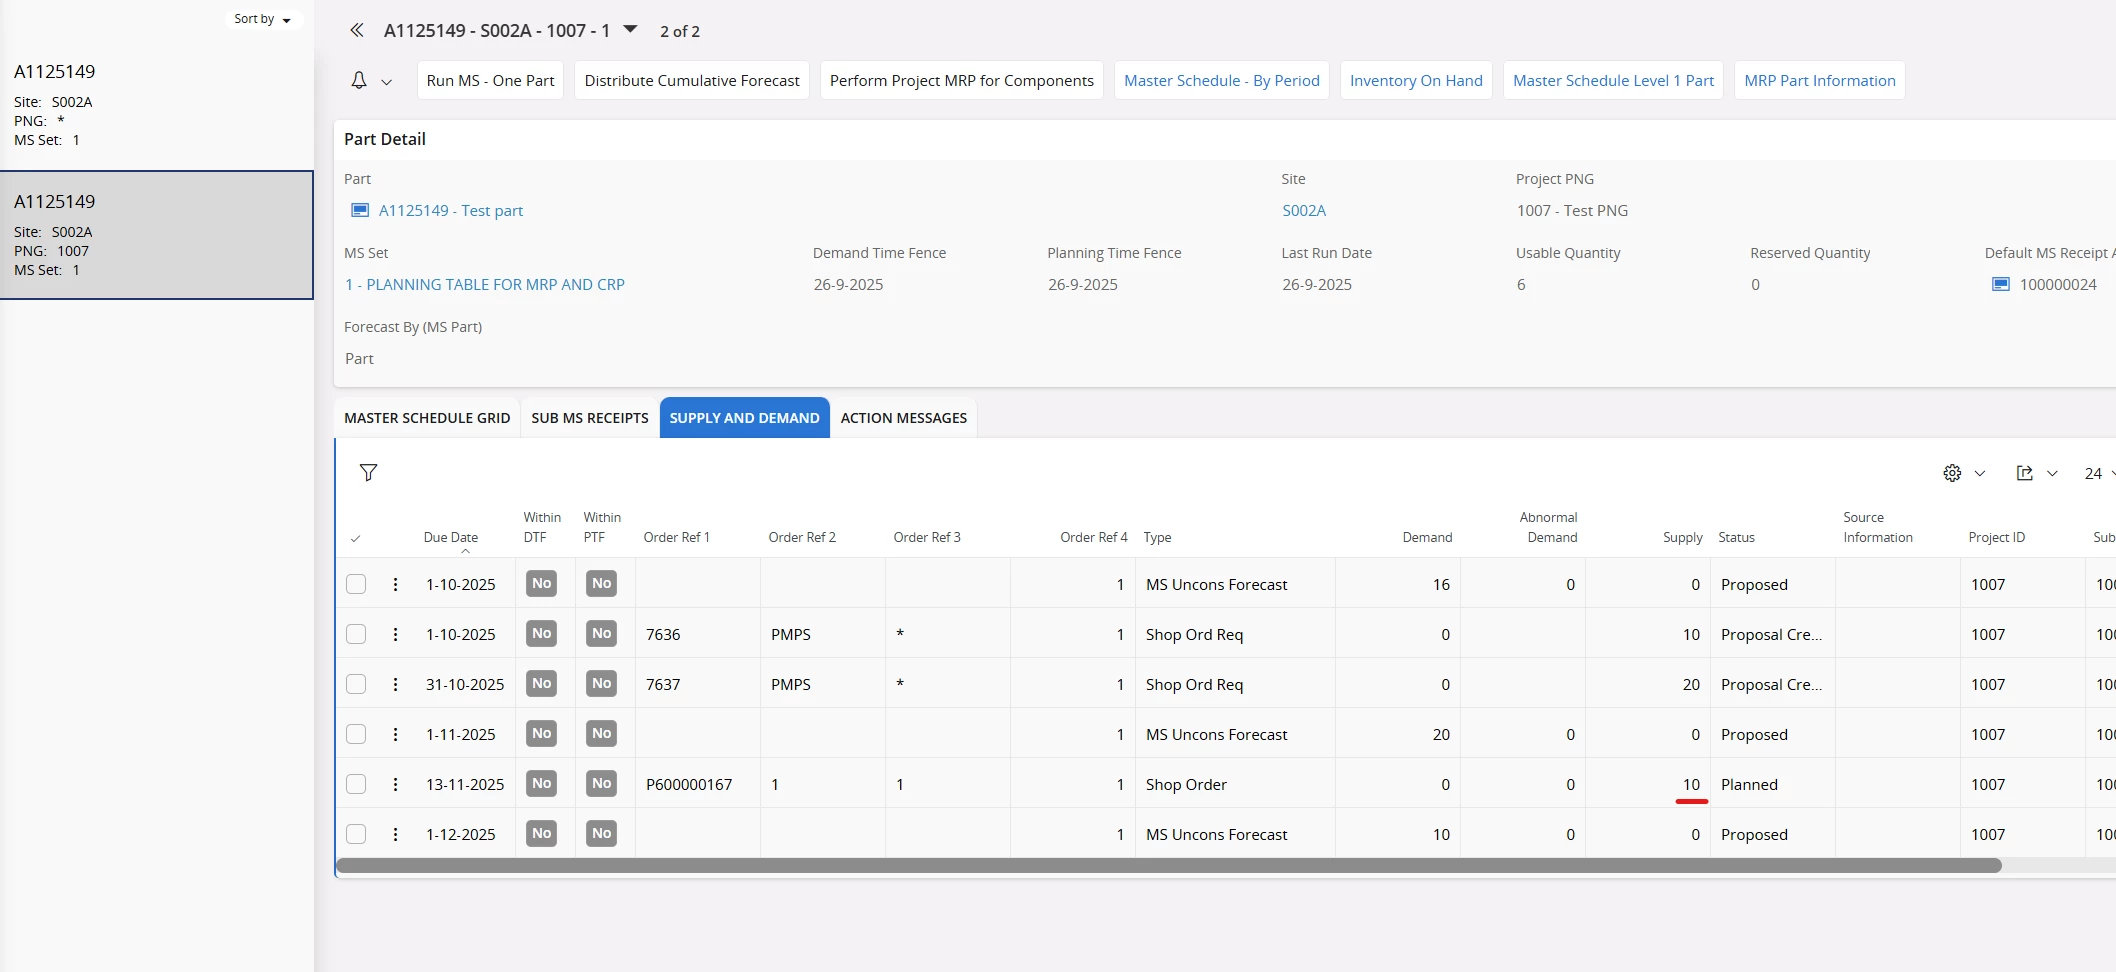The width and height of the screenshot is (2116, 972).
Task: Open record selector dropdown beside A1125149 title
Action: [630, 30]
